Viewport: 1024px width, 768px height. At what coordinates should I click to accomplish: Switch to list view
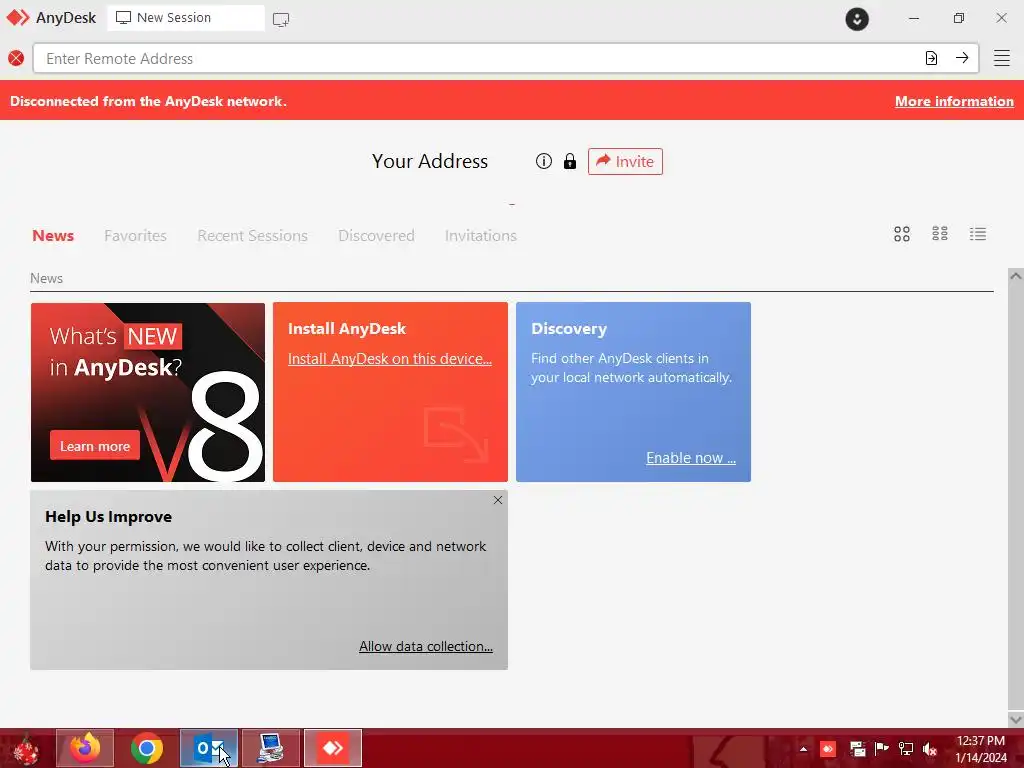pos(978,234)
